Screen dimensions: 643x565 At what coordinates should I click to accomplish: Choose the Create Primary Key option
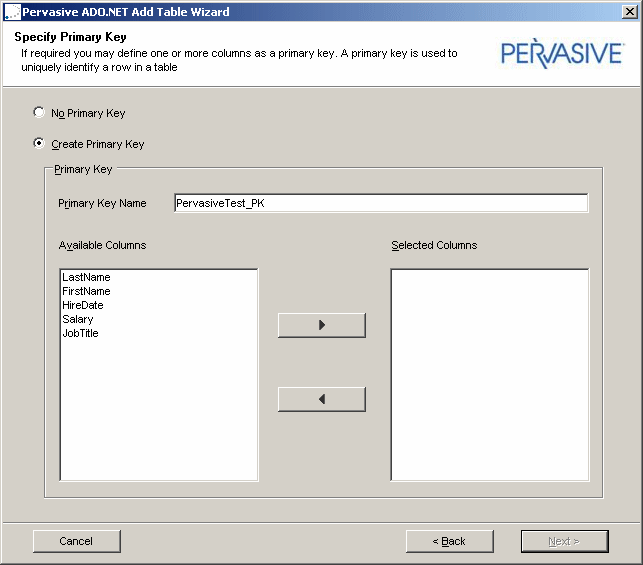pyautogui.click(x=39, y=144)
